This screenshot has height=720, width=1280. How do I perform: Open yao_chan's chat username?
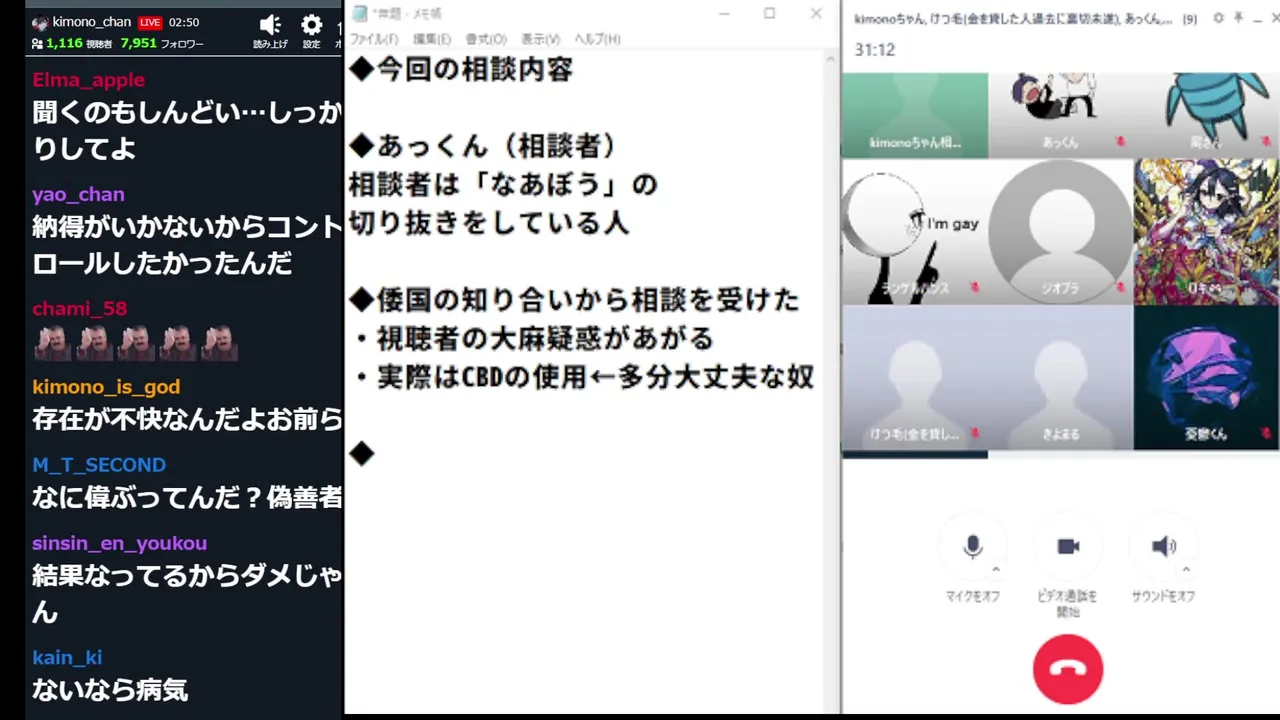78,194
